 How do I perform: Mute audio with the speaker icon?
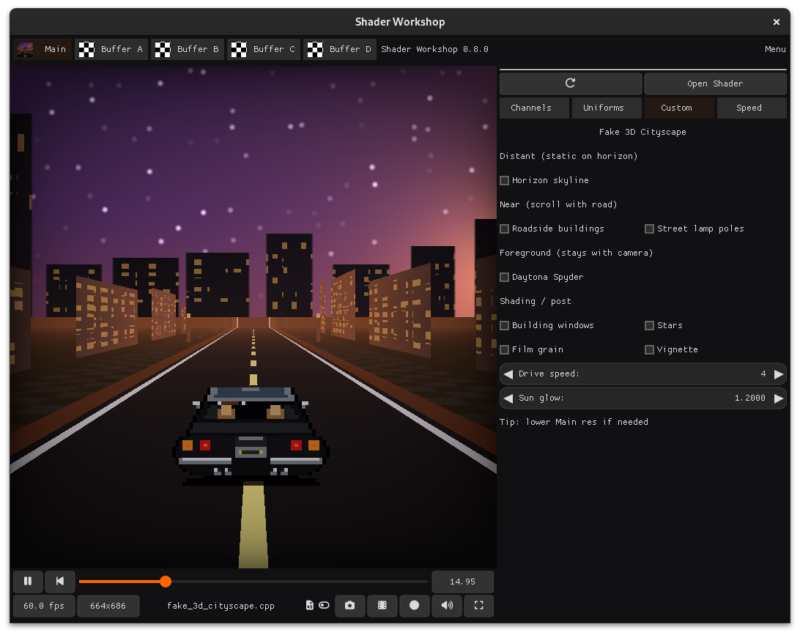click(447, 605)
